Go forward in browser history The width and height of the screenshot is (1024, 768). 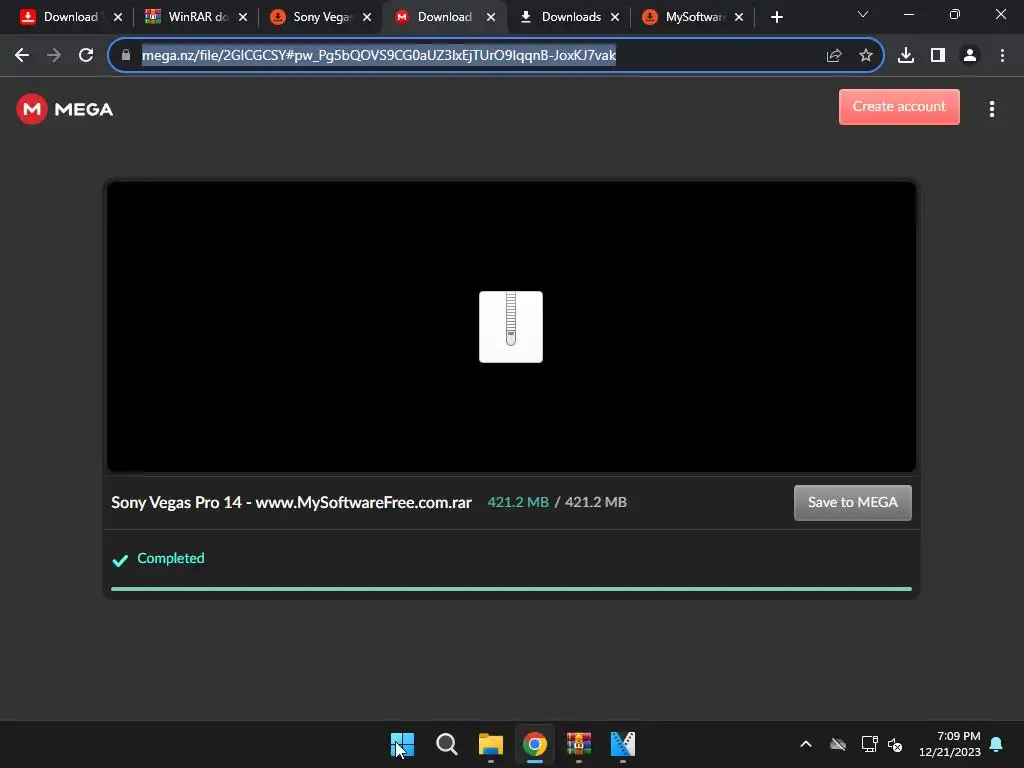[x=54, y=55]
